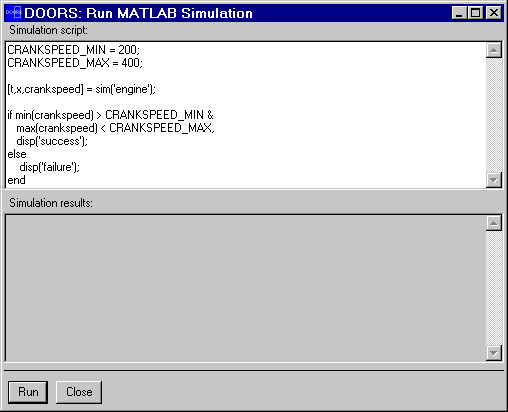Click inside the empty Simulation results box
Image resolution: width=508 pixels, height=412 pixels.
click(x=246, y=288)
